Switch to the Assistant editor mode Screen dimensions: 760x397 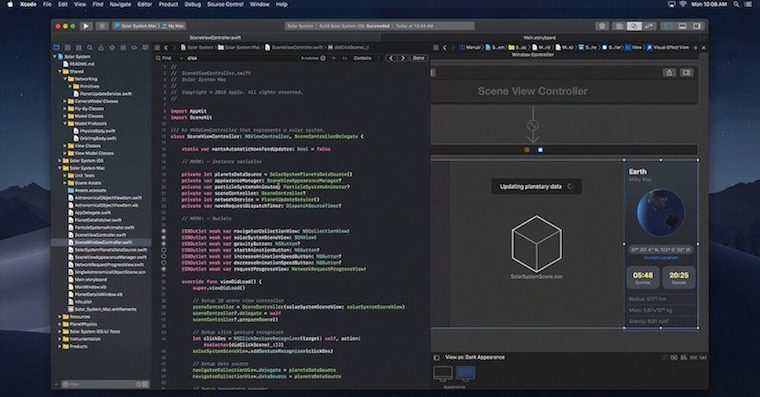(634, 26)
